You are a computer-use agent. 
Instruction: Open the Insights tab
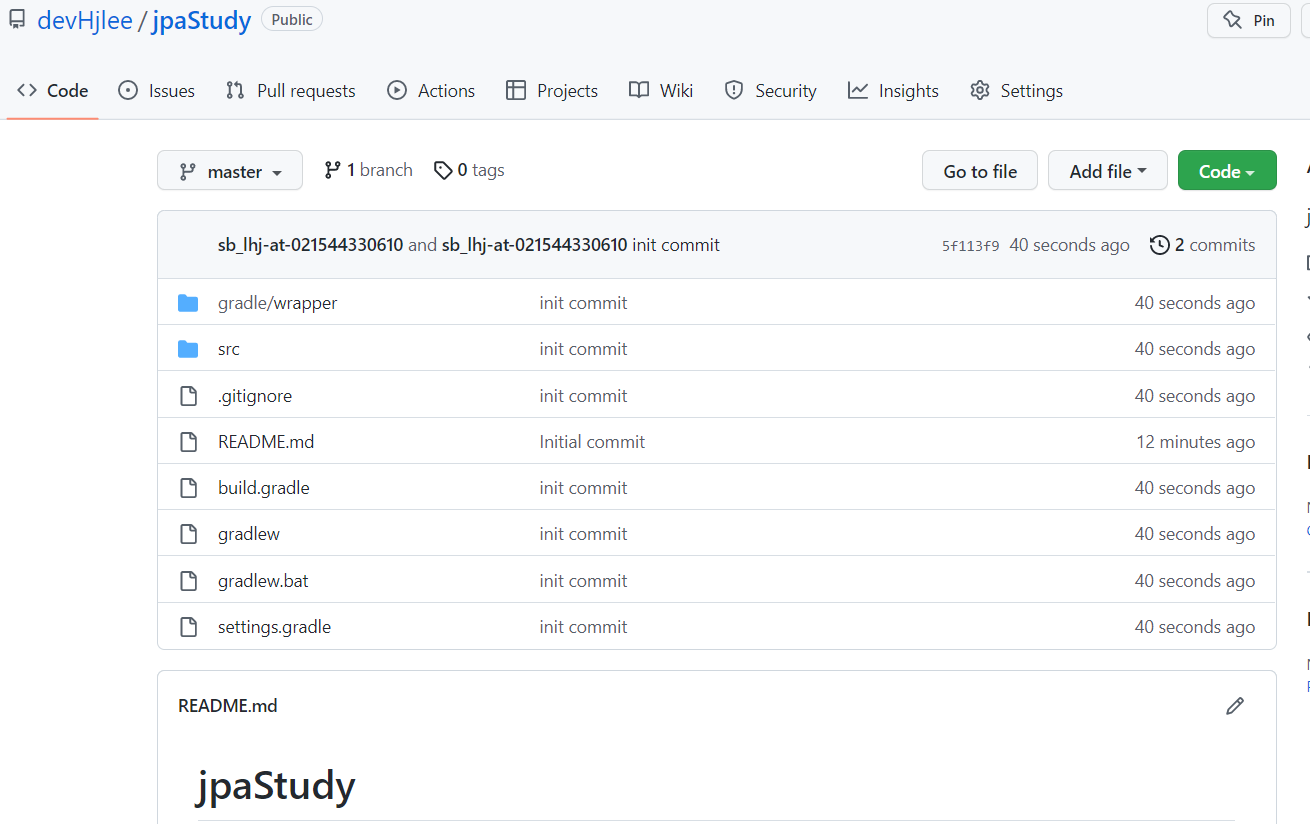(x=893, y=91)
